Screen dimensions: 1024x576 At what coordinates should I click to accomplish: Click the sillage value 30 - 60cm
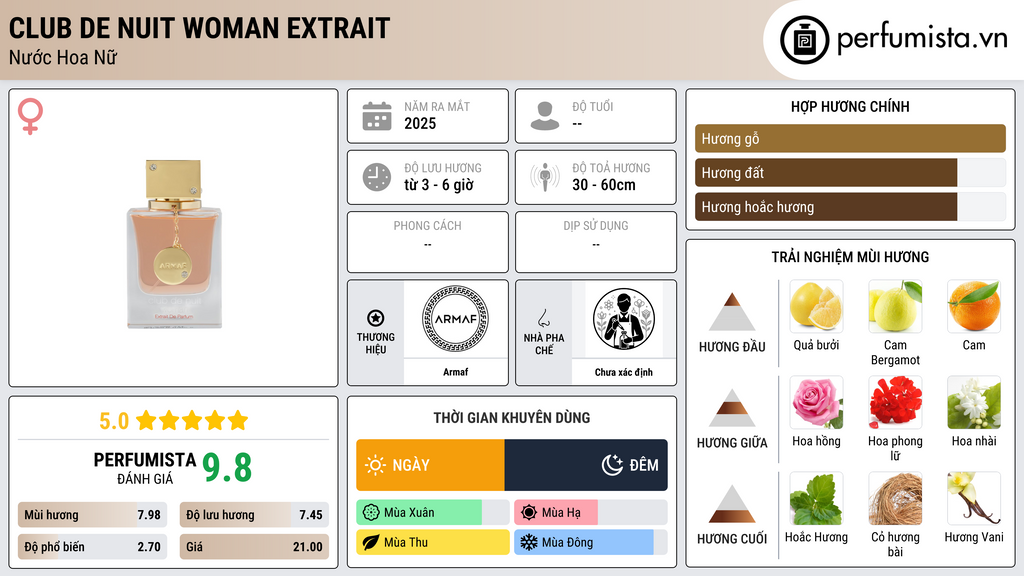(x=604, y=185)
